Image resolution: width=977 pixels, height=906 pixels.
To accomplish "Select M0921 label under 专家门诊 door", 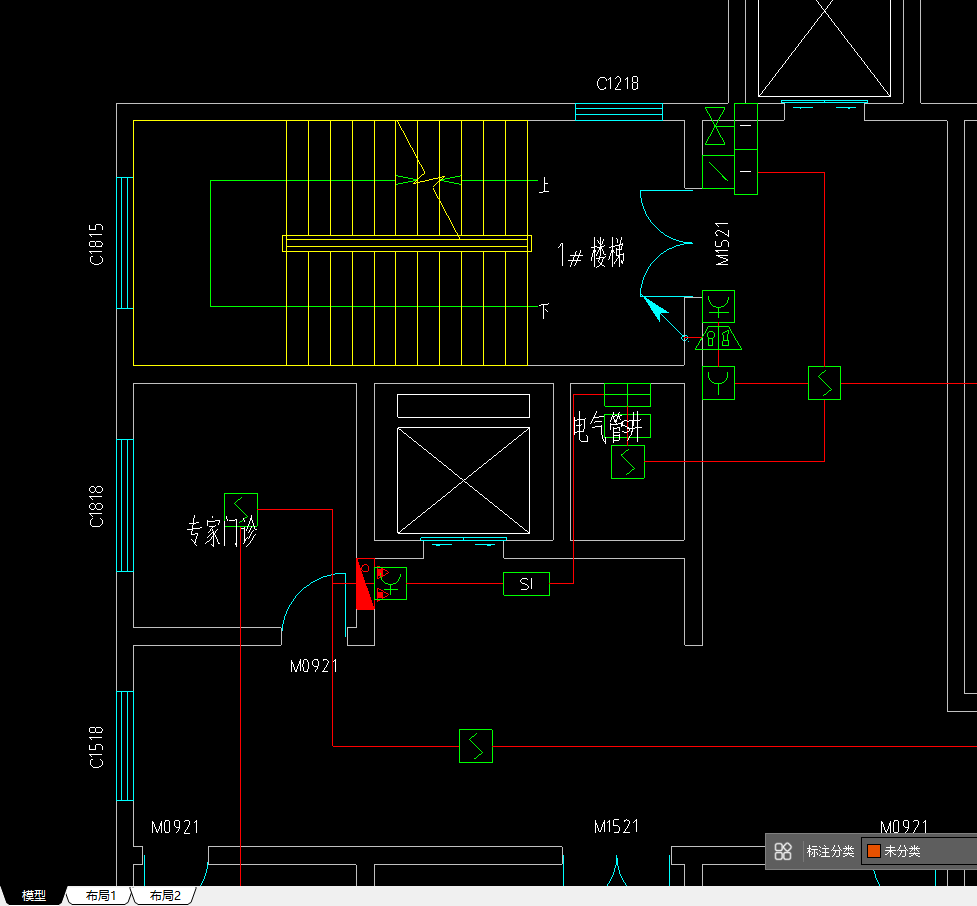I will pos(314,666).
